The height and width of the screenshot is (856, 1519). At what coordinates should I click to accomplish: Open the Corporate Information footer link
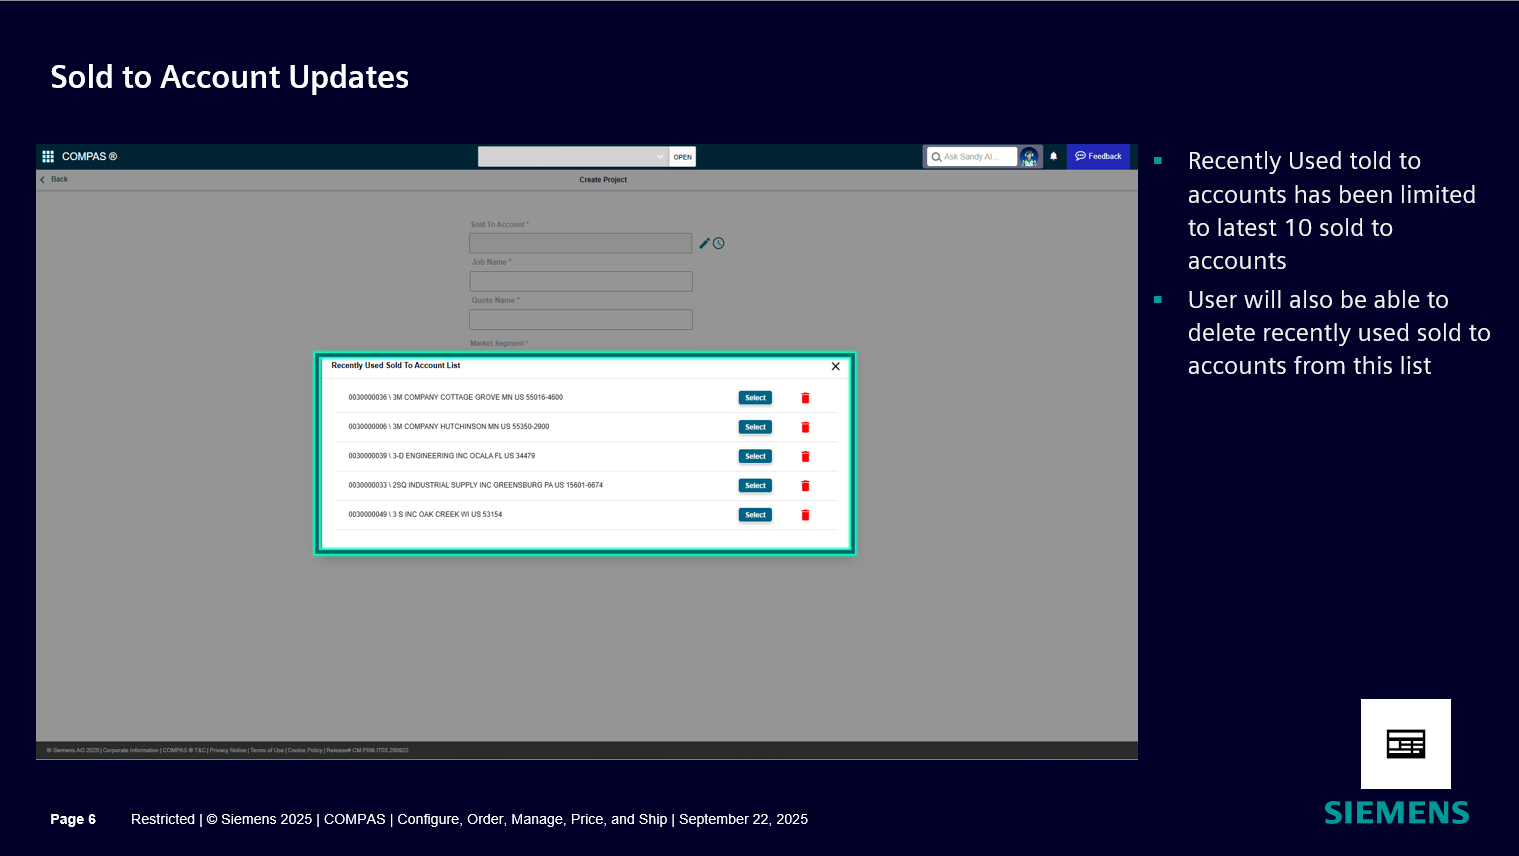(131, 750)
